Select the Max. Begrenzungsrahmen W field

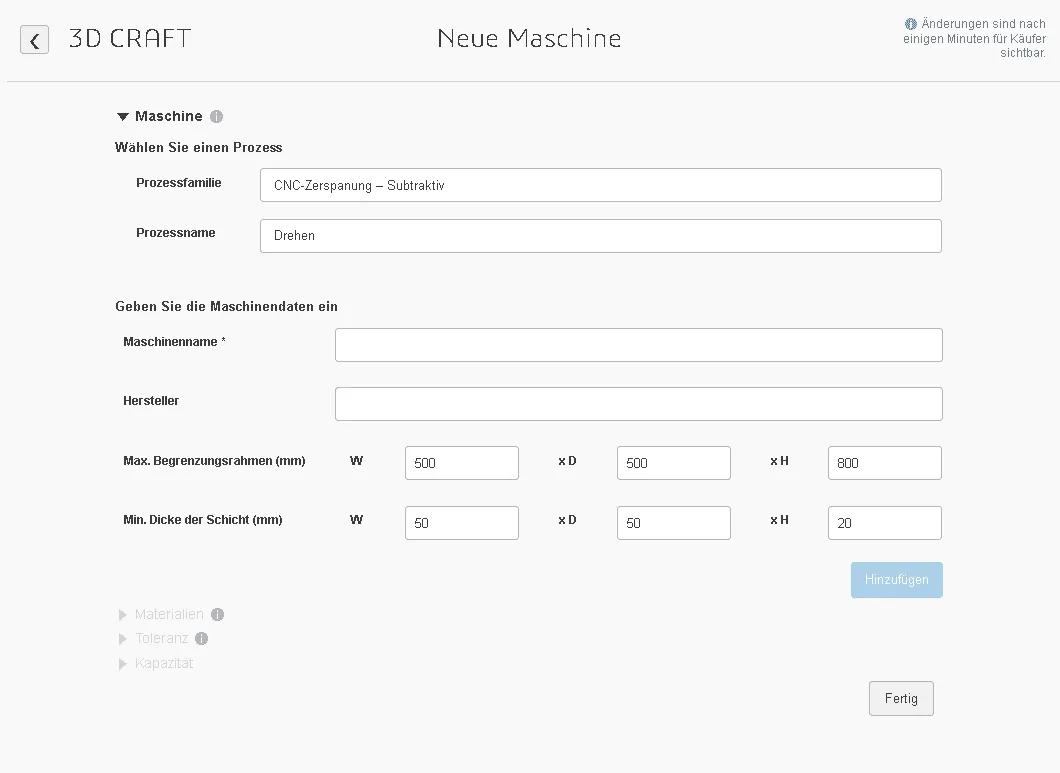pyautogui.click(x=461, y=463)
